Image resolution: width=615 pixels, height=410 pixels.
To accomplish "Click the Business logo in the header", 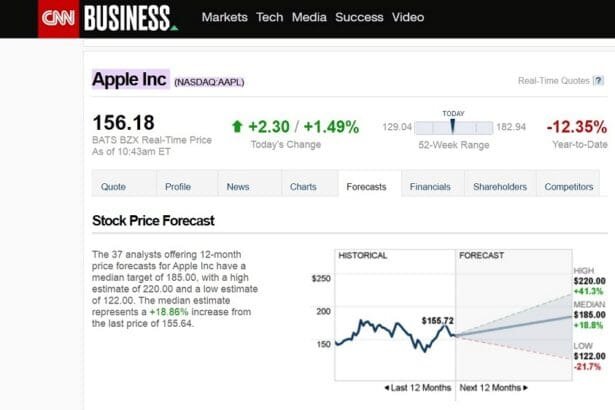I will [x=127, y=18].
